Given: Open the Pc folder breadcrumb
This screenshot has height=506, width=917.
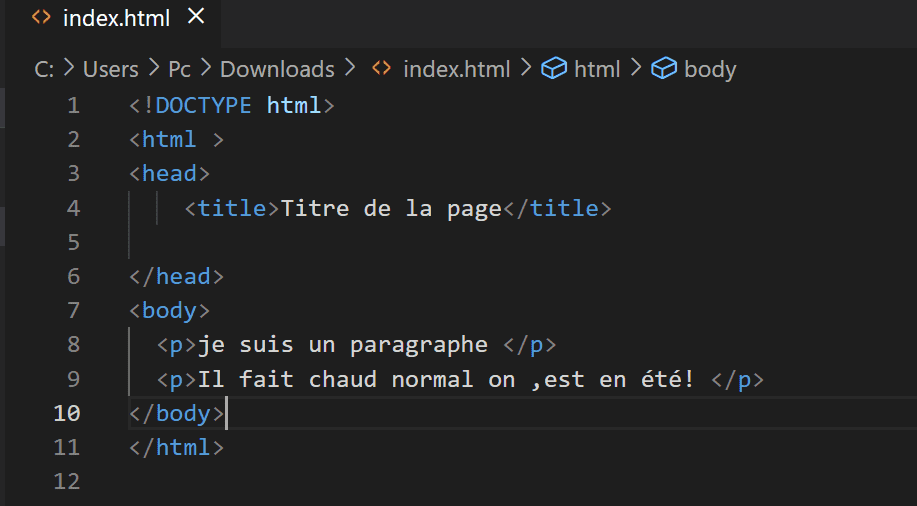Looking at the screenshot, I should point(180,70).
